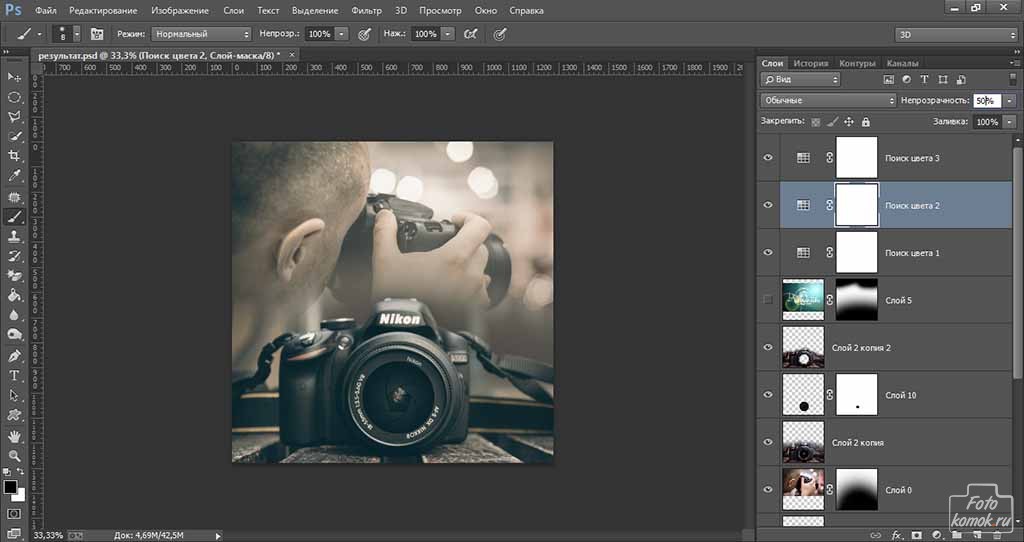The height and width of the screenshot is (542, 1024).
Task: Open the Brush panel toggle icon
Action: (x=97, y=34)
